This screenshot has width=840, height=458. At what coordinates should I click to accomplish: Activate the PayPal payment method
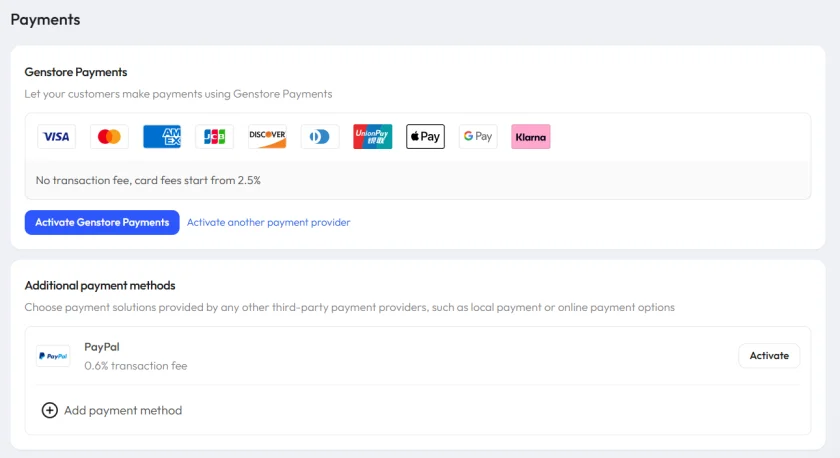pyautogui.click(x=769, y=356)
